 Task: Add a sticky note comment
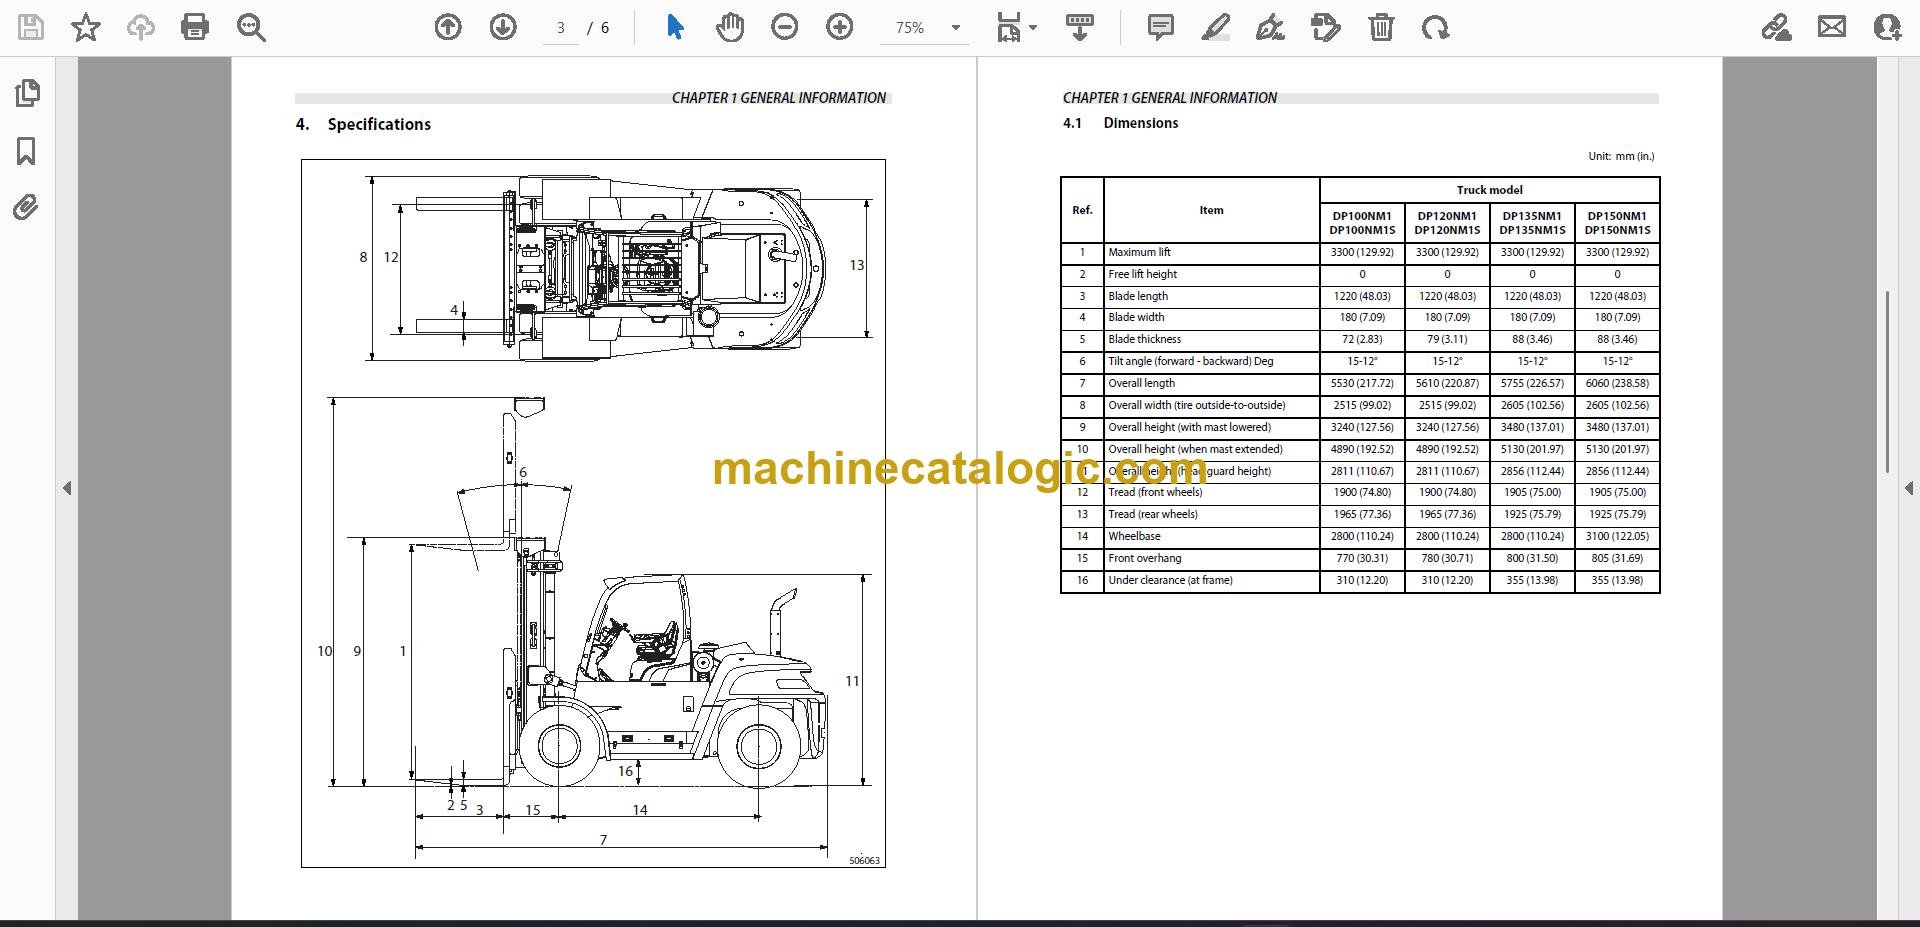tap(1161, 28)
